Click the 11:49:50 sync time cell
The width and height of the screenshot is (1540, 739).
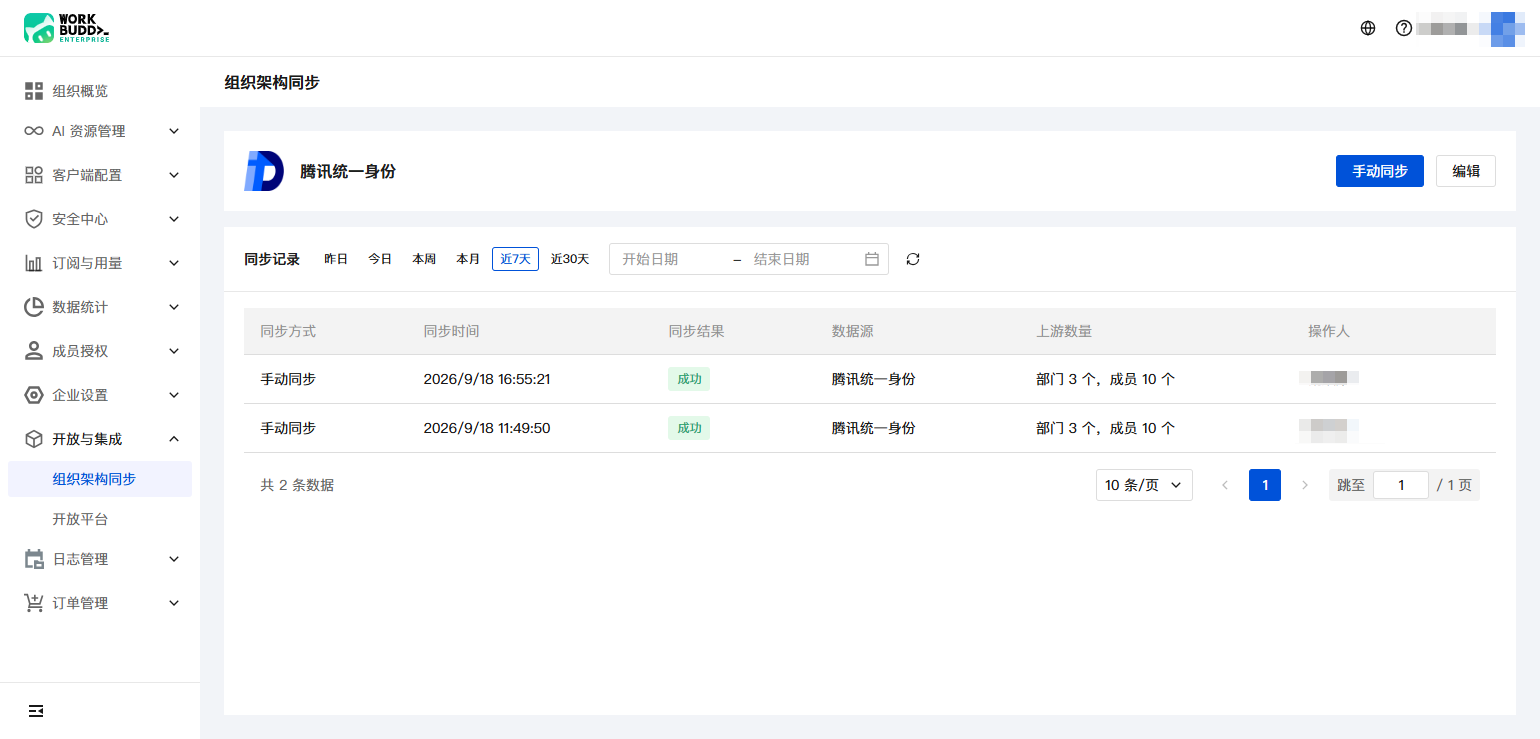(x=487, y=428)
